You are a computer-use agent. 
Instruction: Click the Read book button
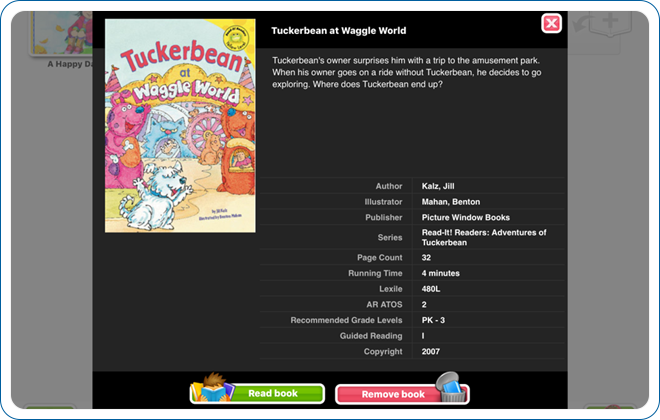coord(257,393)
